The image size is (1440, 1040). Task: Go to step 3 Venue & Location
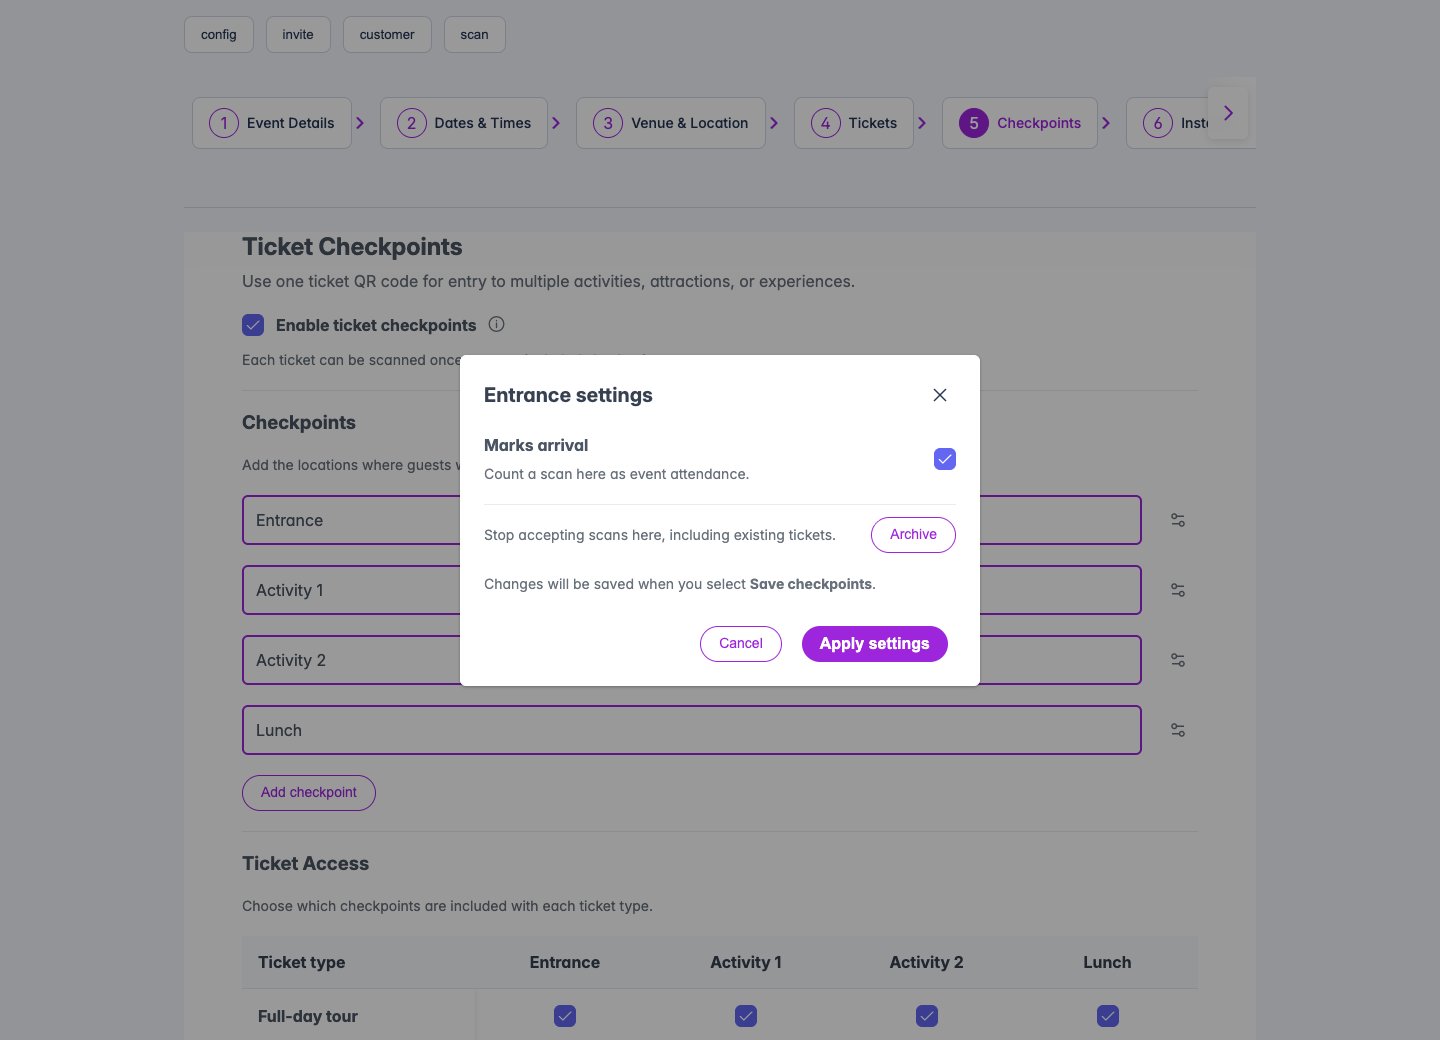pos(671,123)
